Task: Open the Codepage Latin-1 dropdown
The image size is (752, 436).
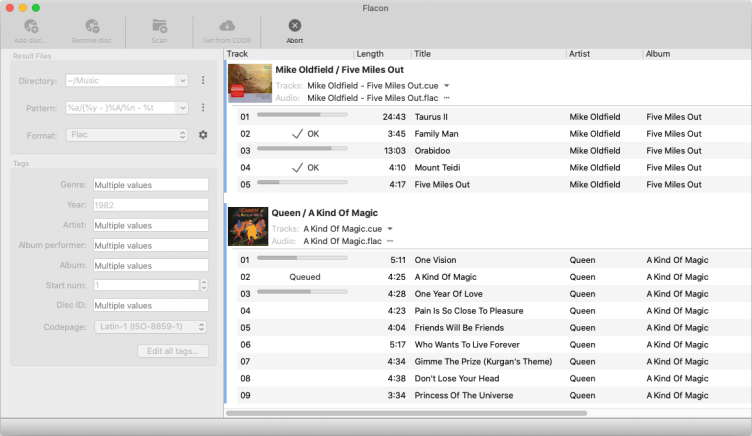Action: (150, 326)
